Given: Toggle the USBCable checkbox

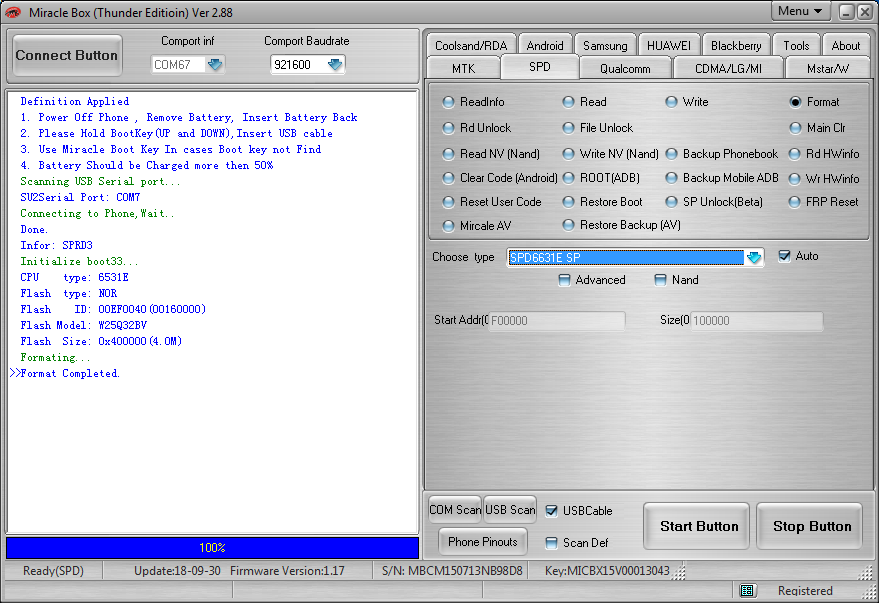Looking at the screenshot, I should 552,511.
